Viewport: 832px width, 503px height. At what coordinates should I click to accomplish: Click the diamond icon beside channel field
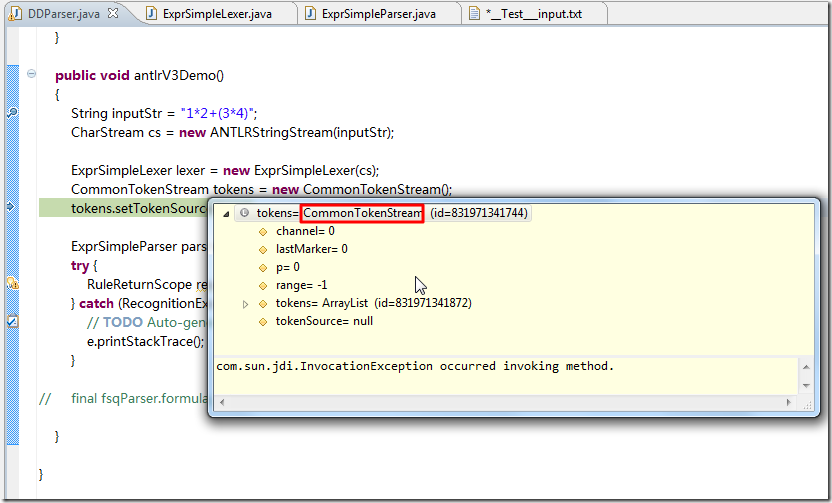[x=263, y=231]
